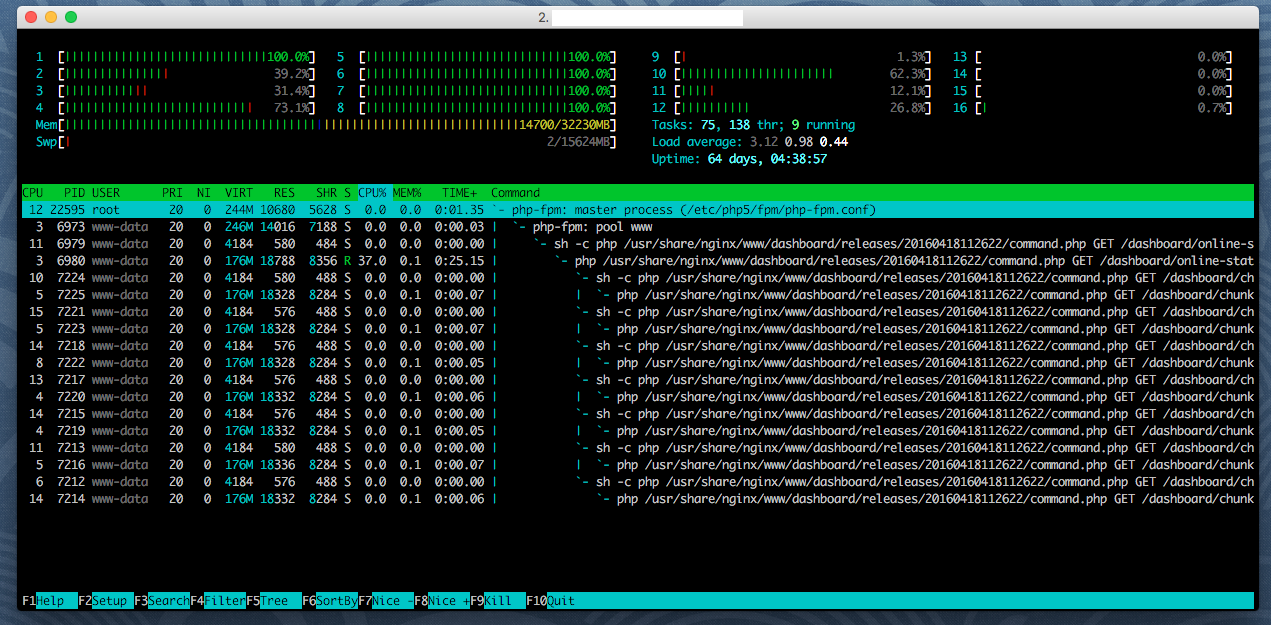
Task: Click the CPU 12 meter showing 26.8%
Action: tap(792, 108)
